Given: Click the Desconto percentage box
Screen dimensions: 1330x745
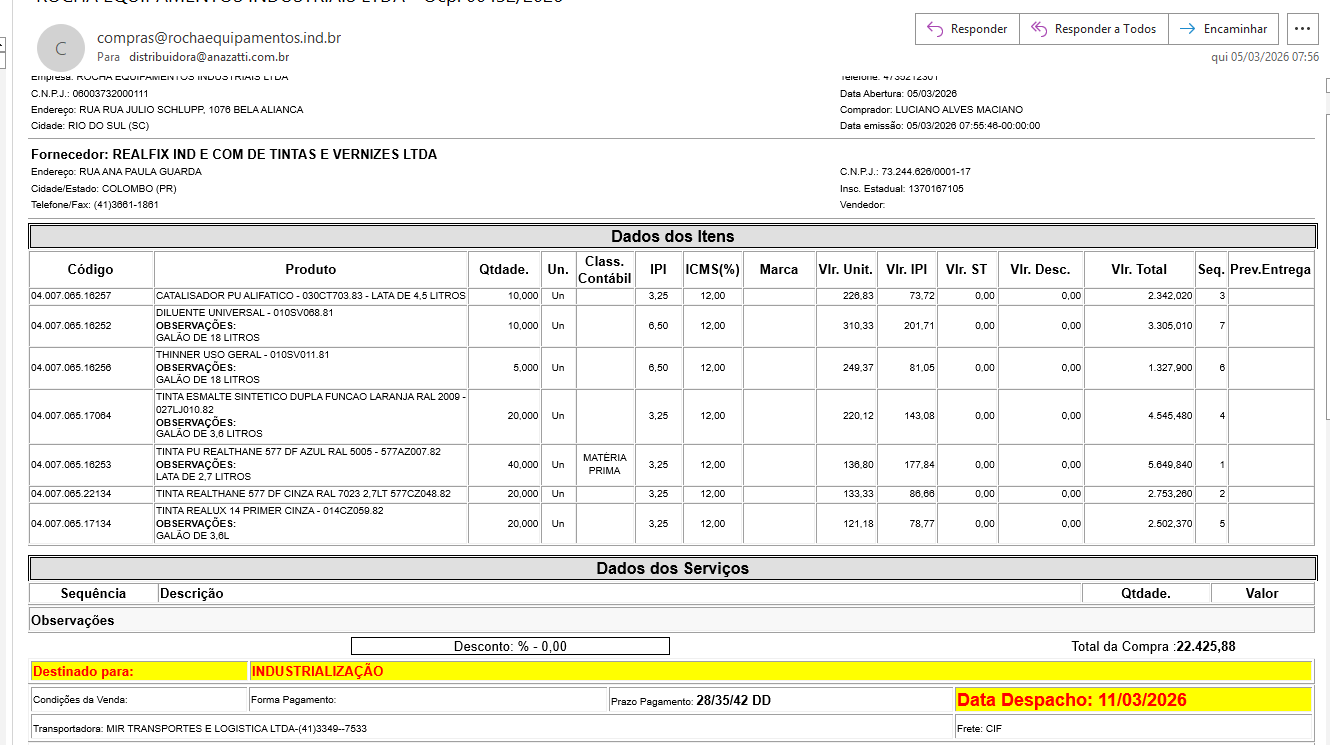Looking at the screenshot, I should click(x=510, y=646).
